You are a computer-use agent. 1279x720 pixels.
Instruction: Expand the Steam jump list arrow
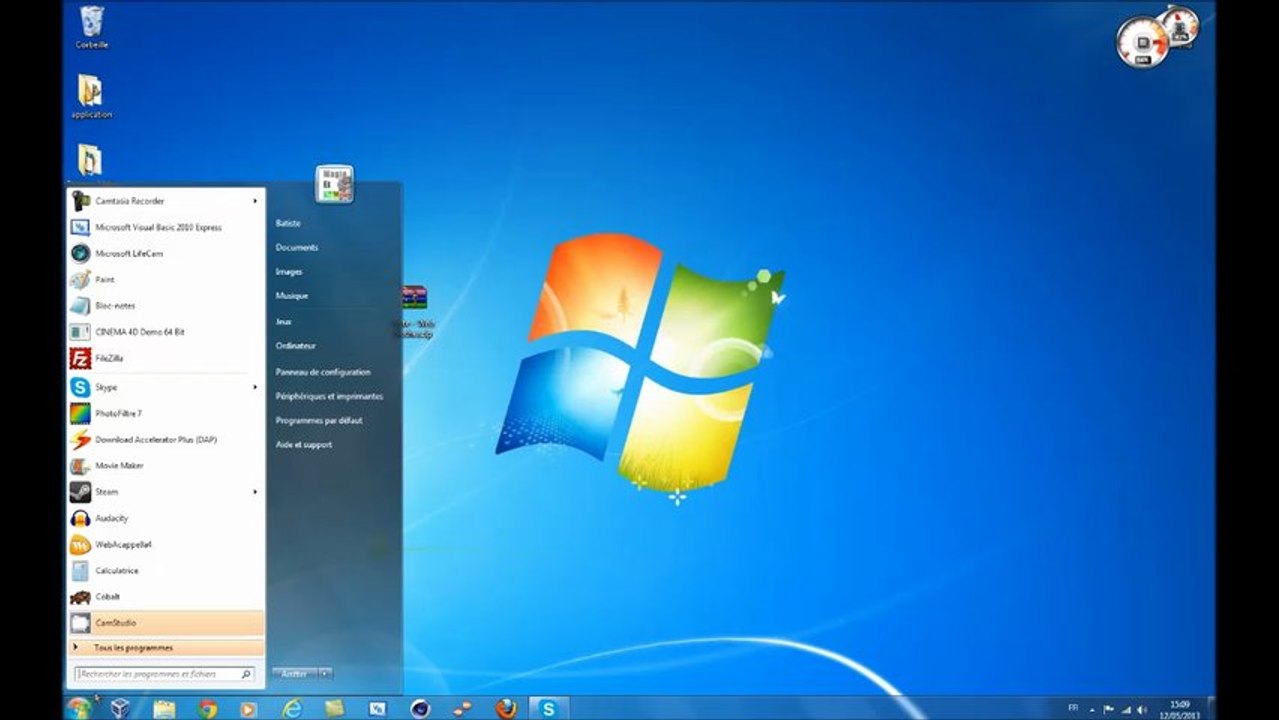(255, 492)
